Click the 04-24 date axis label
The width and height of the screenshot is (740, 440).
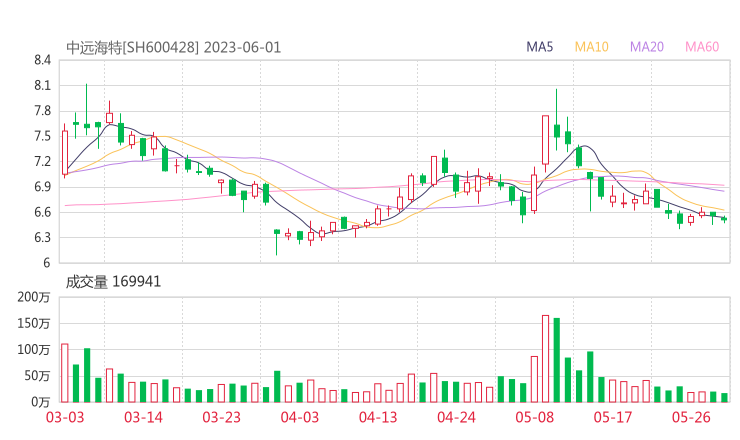click(456, 417)
